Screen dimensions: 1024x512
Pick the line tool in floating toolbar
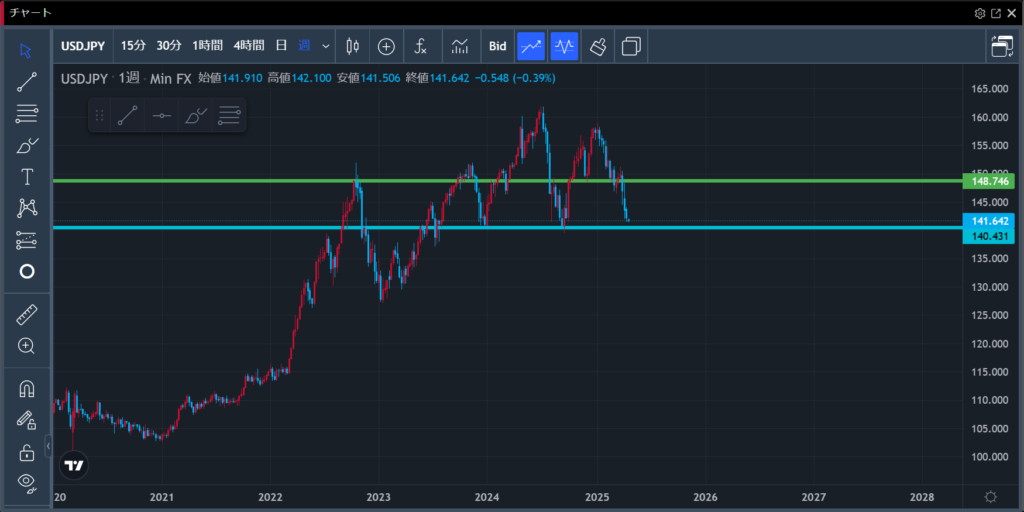pos(127,116)
